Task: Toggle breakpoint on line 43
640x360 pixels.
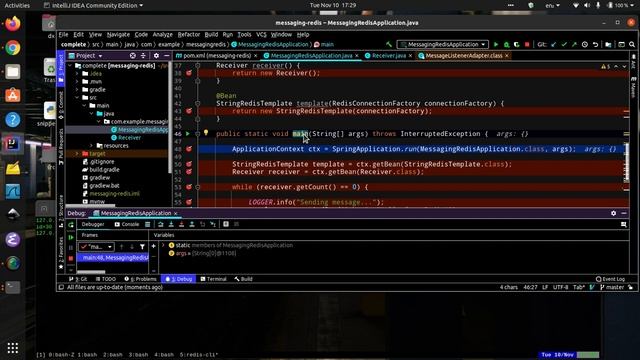Action: tap(189, 111)
